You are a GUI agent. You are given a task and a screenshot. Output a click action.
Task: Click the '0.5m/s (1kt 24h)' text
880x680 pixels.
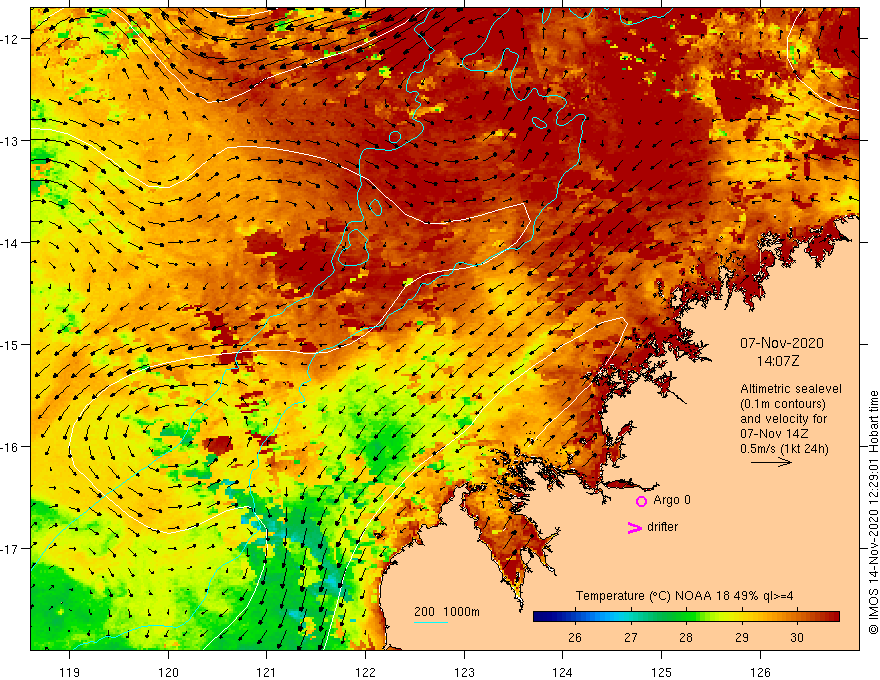784,449
